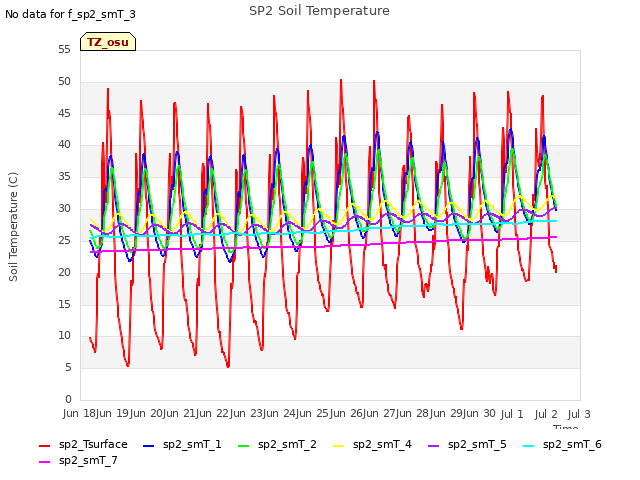Click the green sp2_smT_2 legend swatch
Screen dimensions: 640x480
[x=244, y=446]
